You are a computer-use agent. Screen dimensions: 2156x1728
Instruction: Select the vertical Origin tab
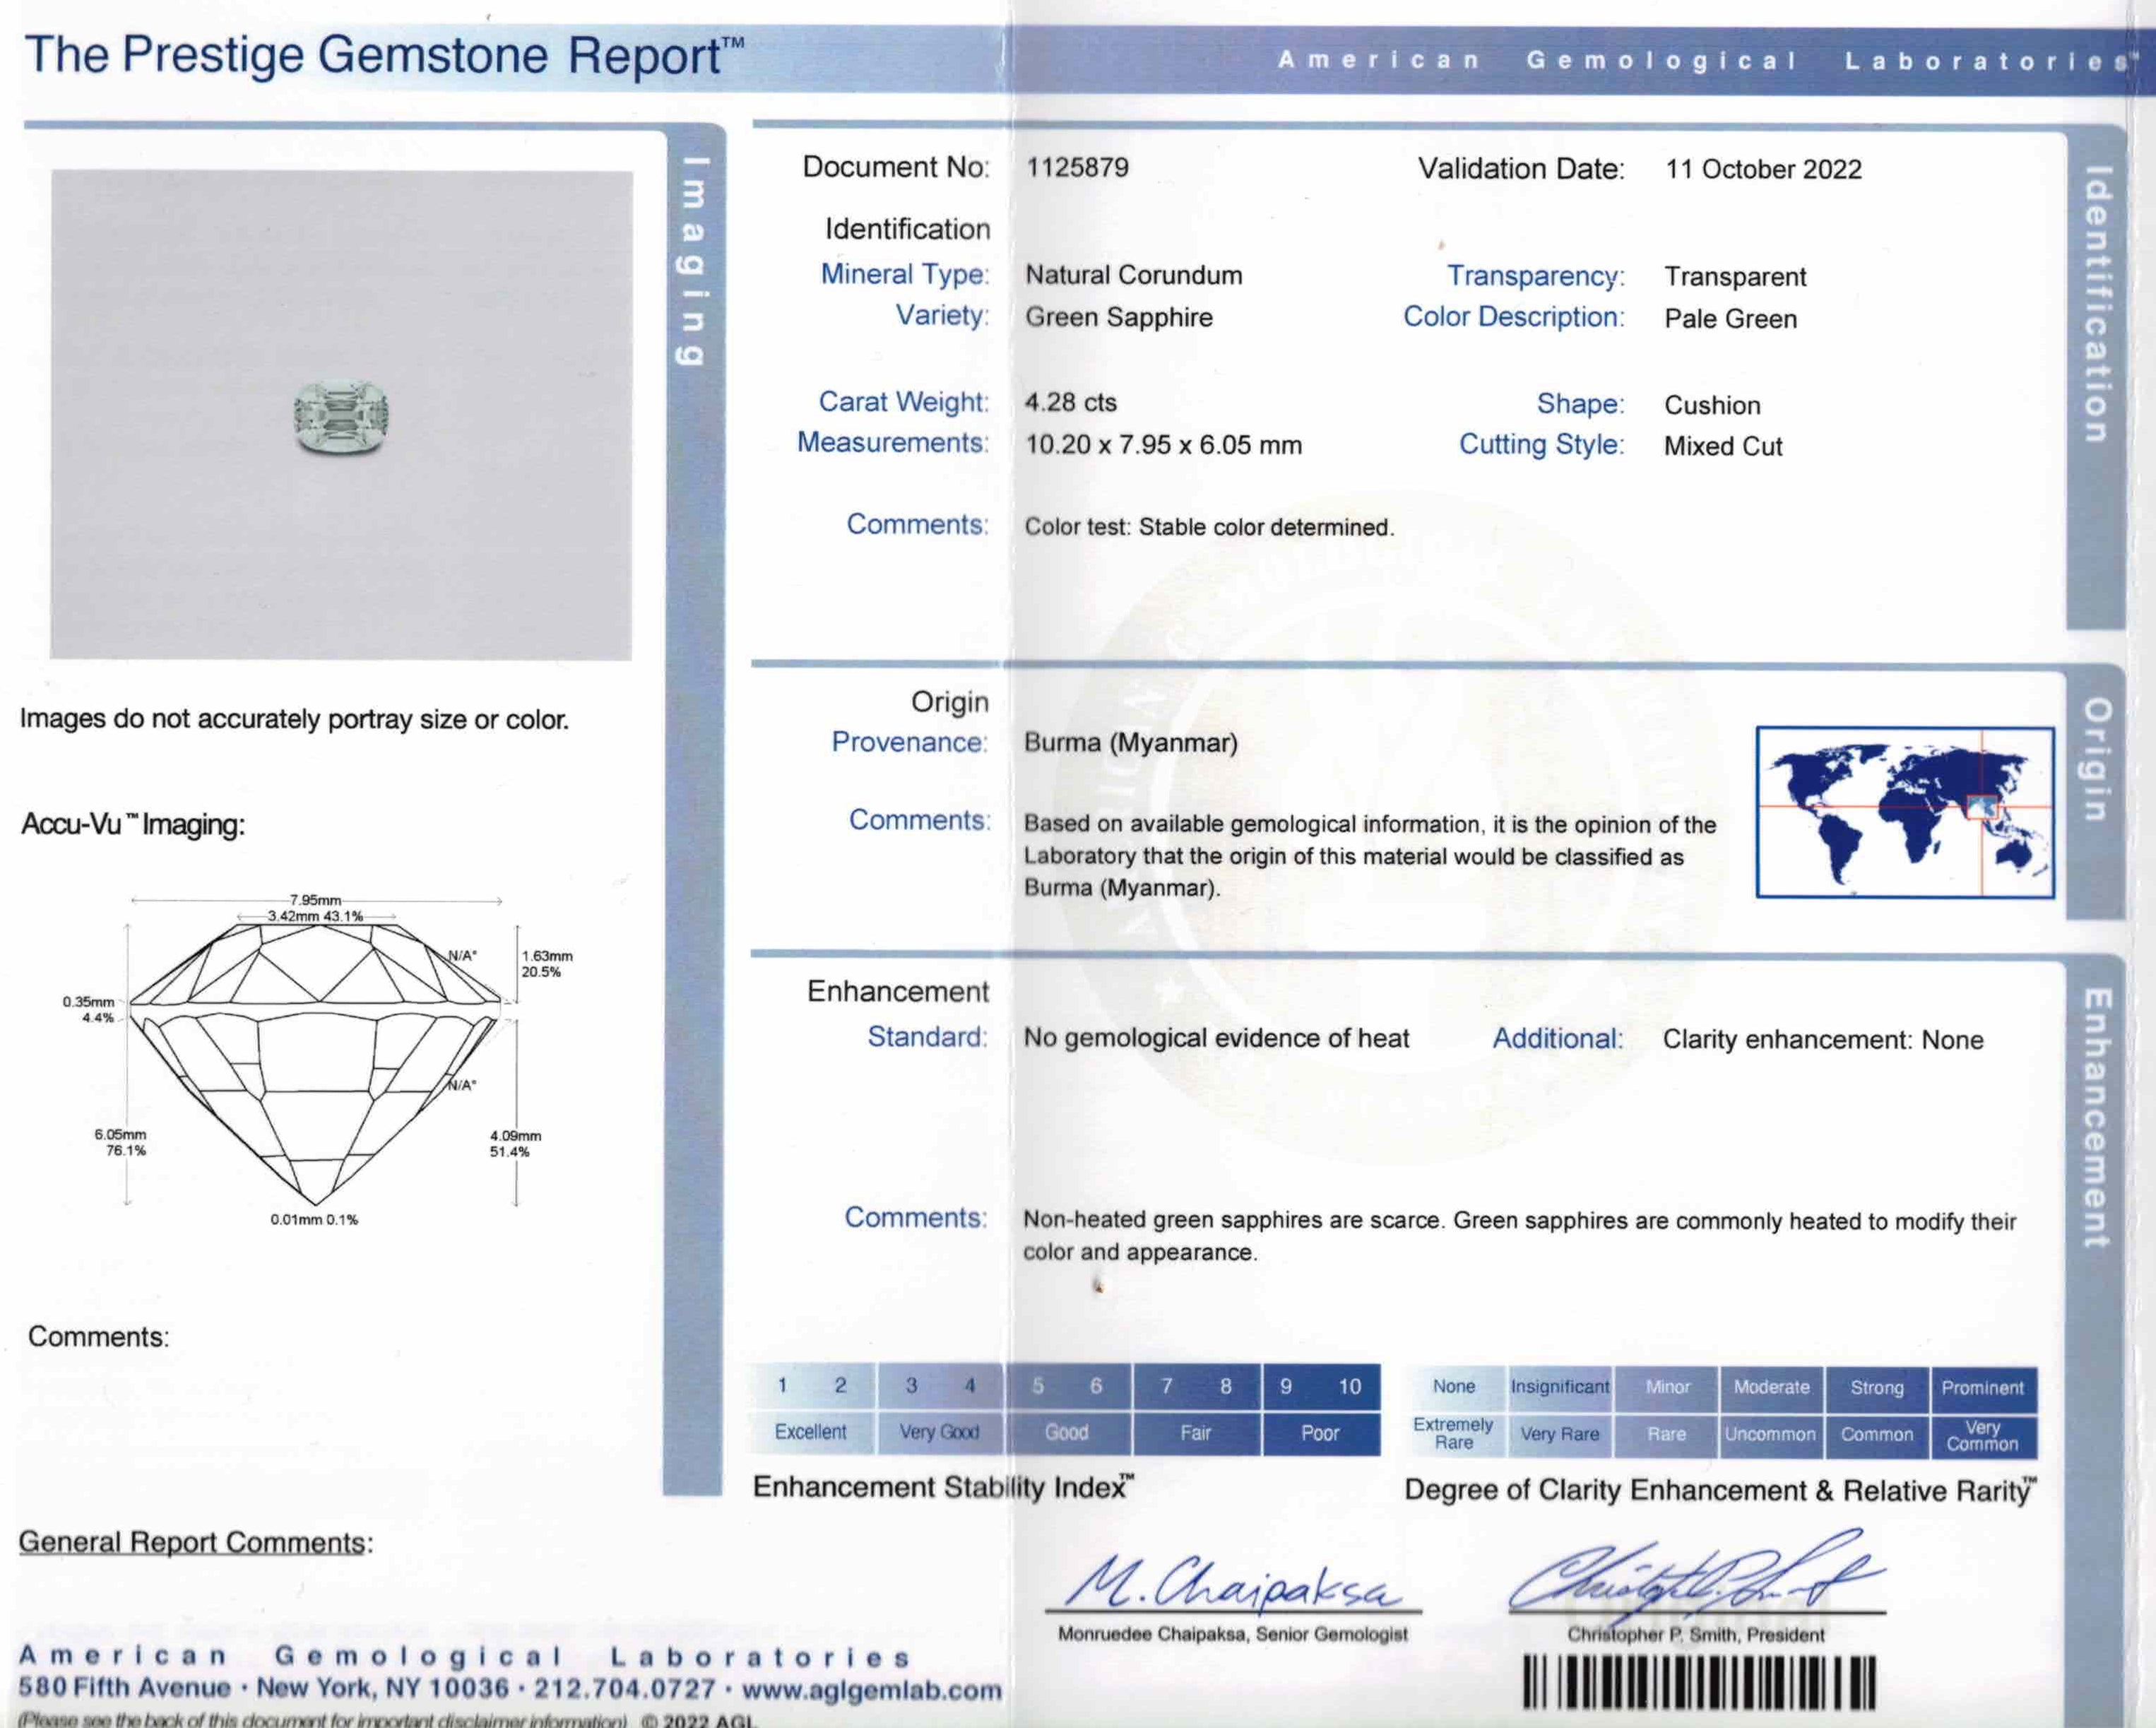click(x=2096, y=760)
